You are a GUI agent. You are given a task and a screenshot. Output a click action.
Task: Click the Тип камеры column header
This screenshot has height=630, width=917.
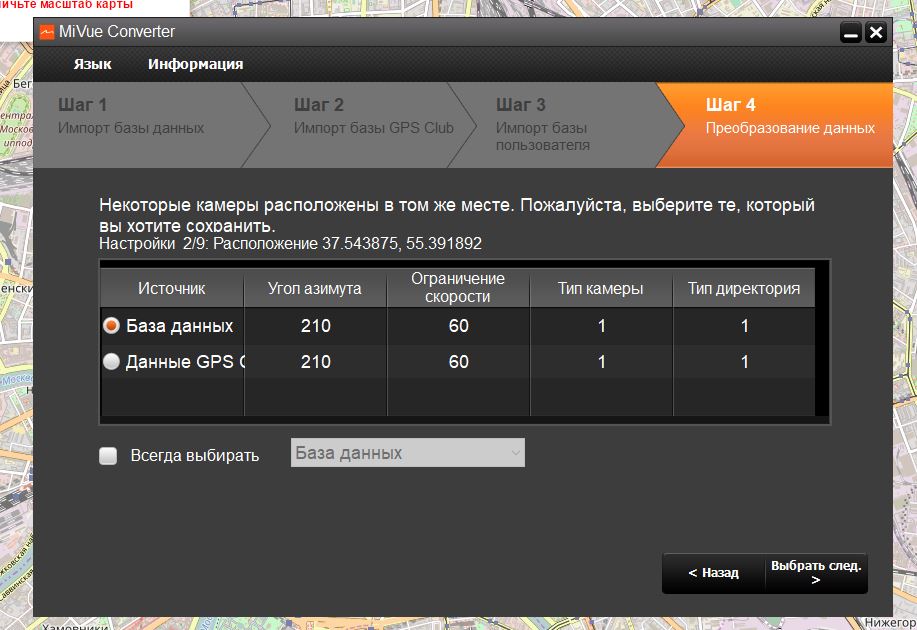(601, 288)
